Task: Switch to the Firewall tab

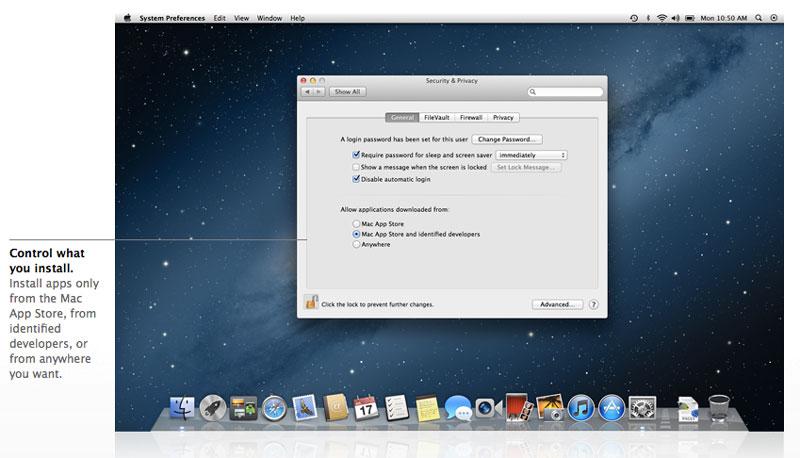Action: [x=471, y=117]
